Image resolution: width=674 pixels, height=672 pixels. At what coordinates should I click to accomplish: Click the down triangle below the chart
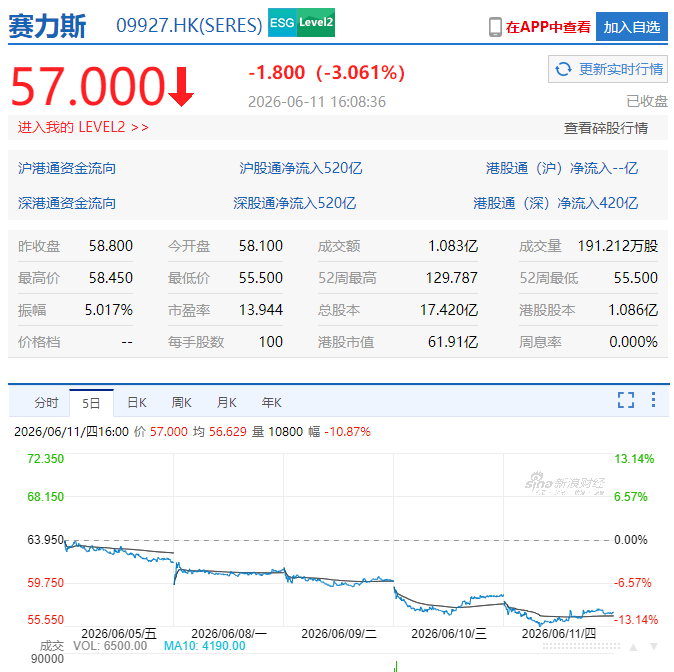(654, 646)
